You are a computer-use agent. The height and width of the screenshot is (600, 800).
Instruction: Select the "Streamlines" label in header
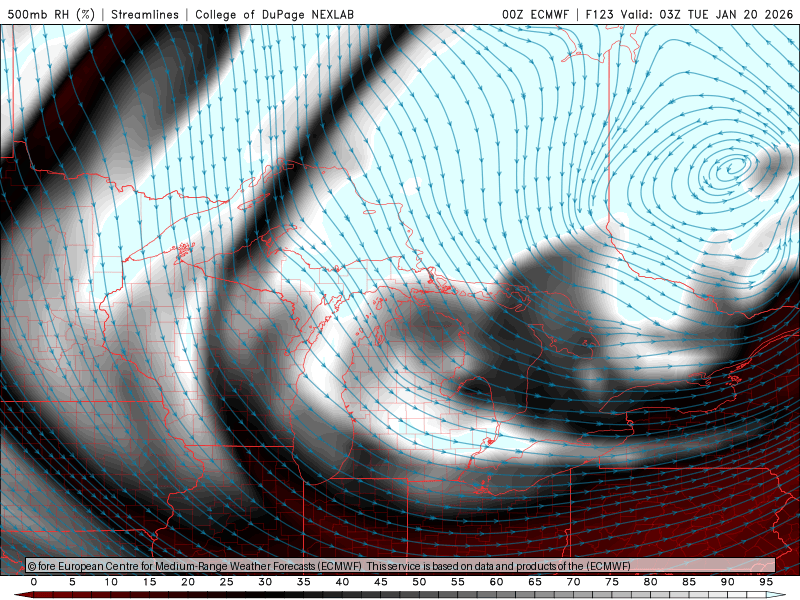click(x=145, y=14)
